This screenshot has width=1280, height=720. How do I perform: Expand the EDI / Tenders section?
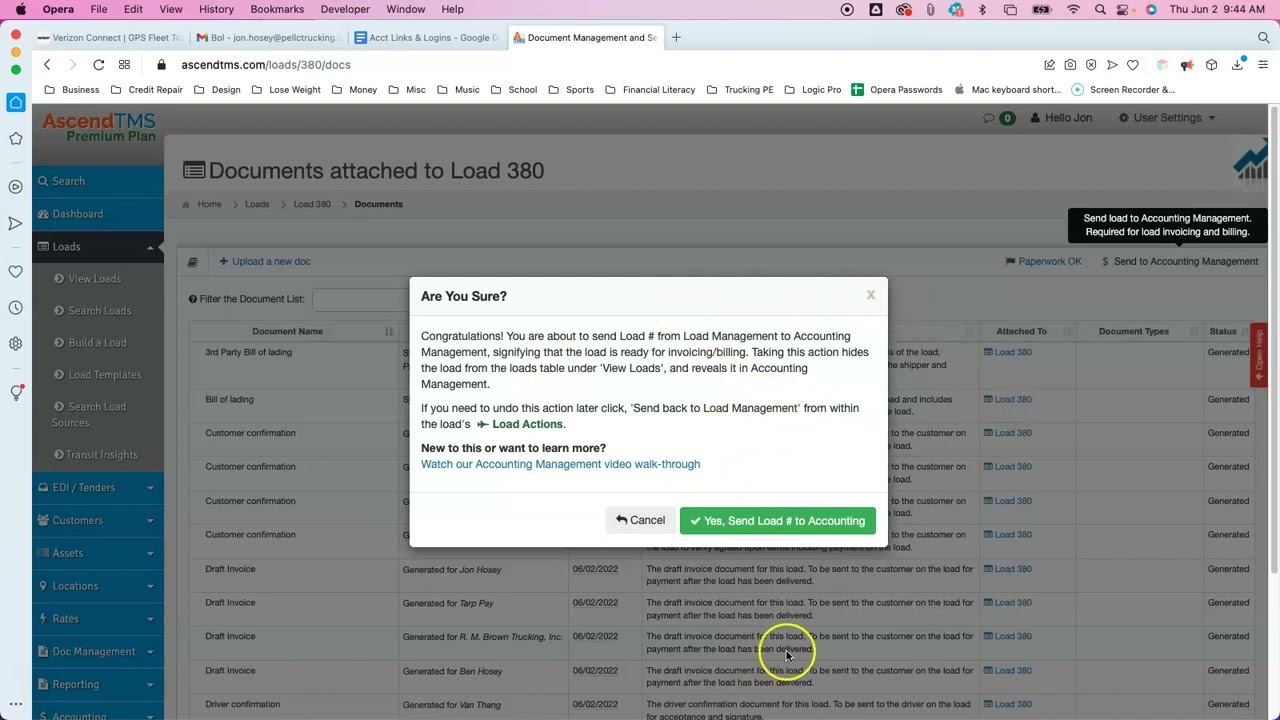(98, 488)
